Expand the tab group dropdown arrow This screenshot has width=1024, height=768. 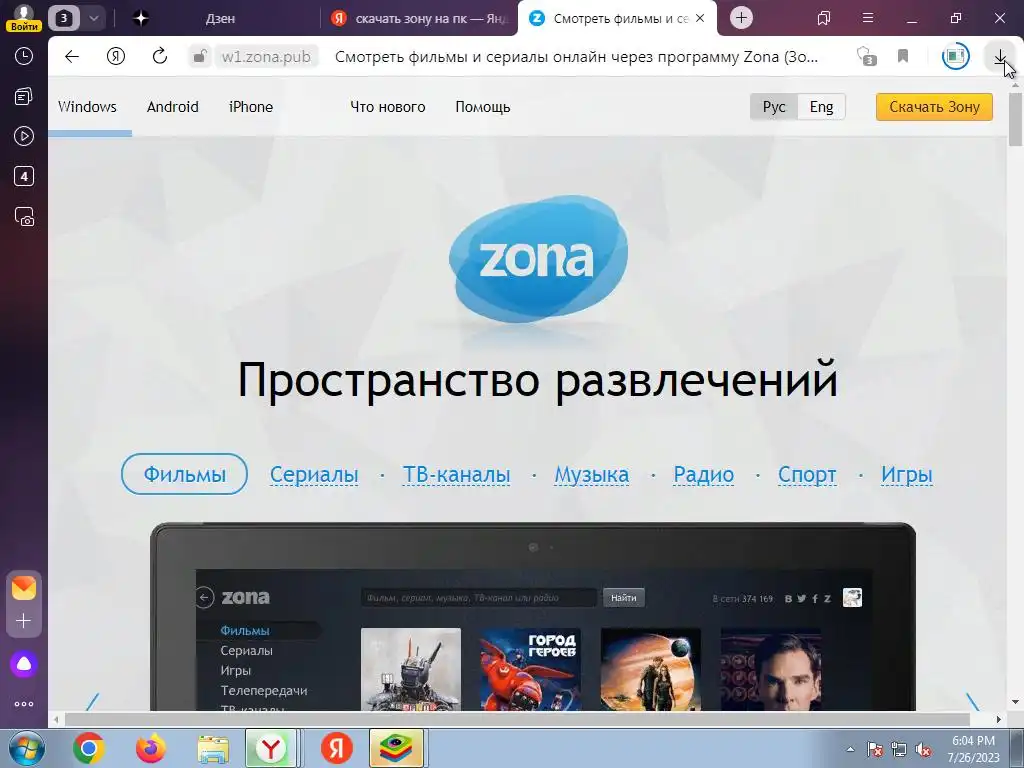coord(93,18)
